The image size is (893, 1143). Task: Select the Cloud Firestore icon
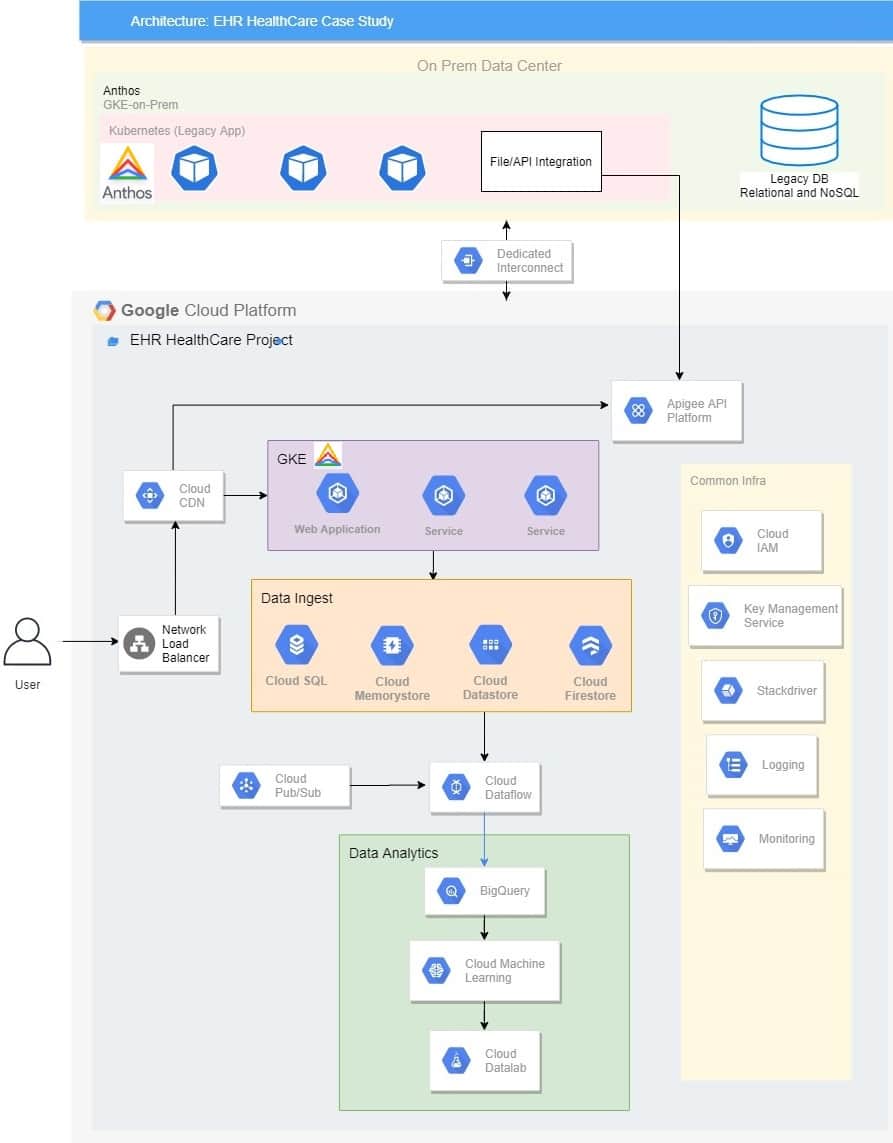tap(590, 645)
